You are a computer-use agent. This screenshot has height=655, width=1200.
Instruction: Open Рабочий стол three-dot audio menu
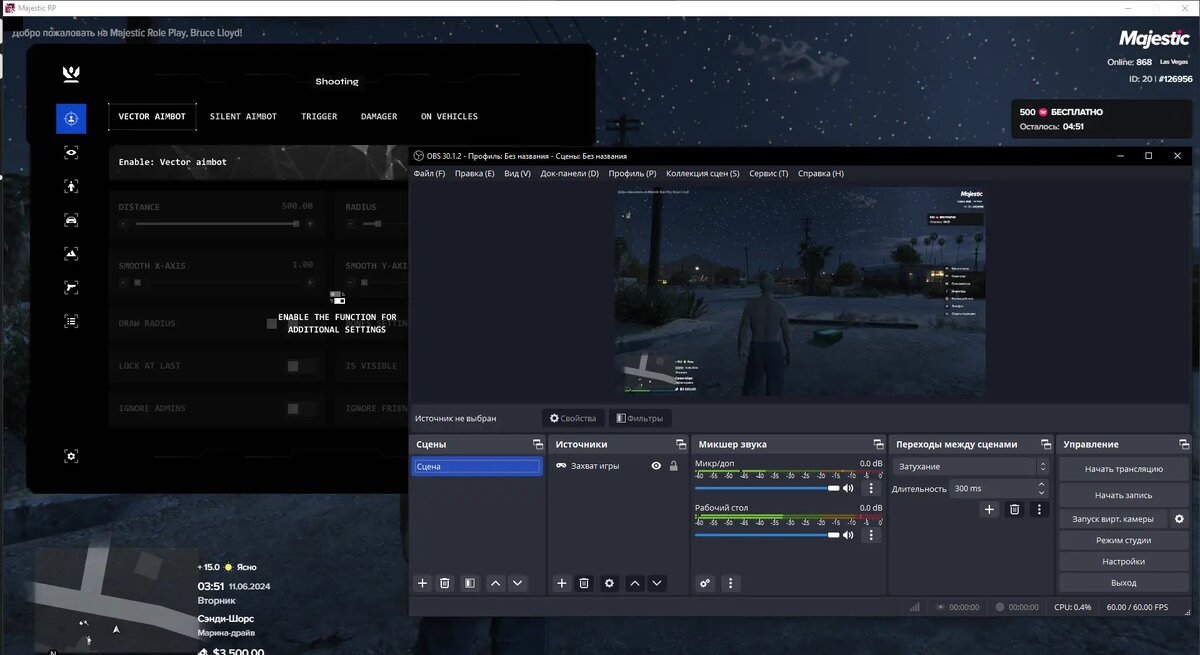tap(871, 535)
